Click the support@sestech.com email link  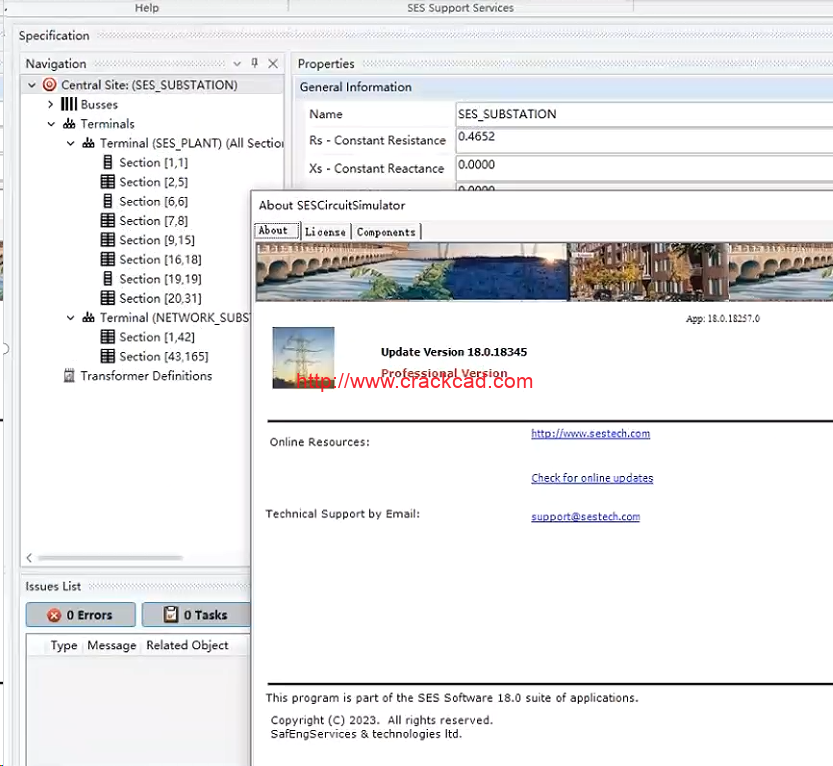[x=585, y=516]
